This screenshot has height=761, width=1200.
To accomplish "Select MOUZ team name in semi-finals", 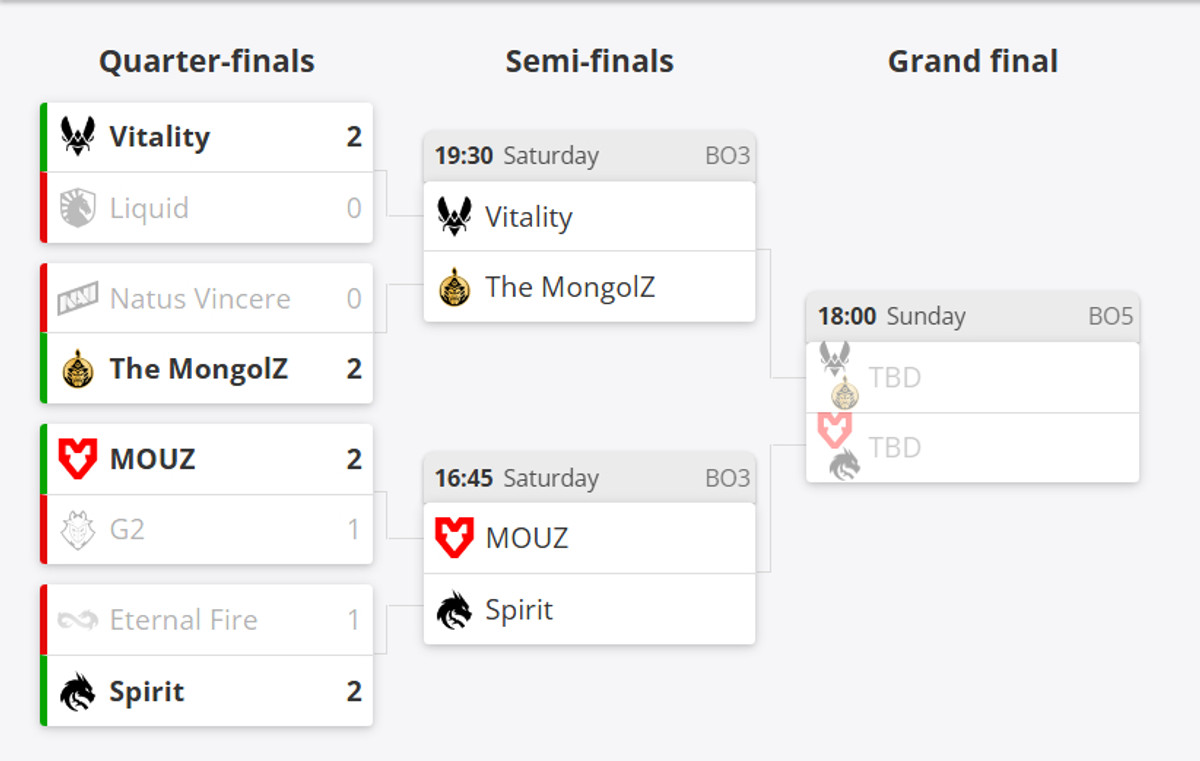I will [x=527, y=538].
